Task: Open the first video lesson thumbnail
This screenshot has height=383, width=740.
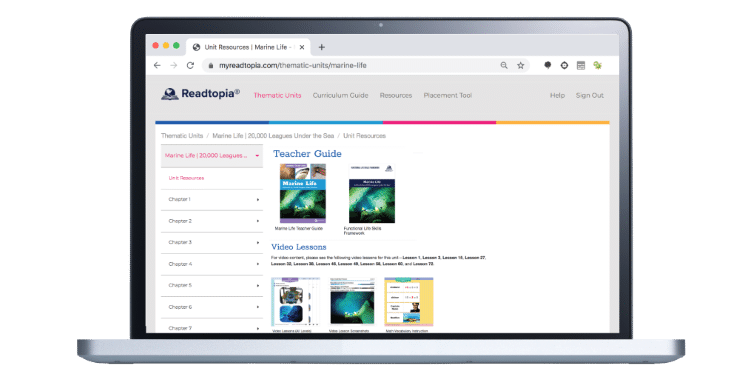Action: [x=295, y=302]
